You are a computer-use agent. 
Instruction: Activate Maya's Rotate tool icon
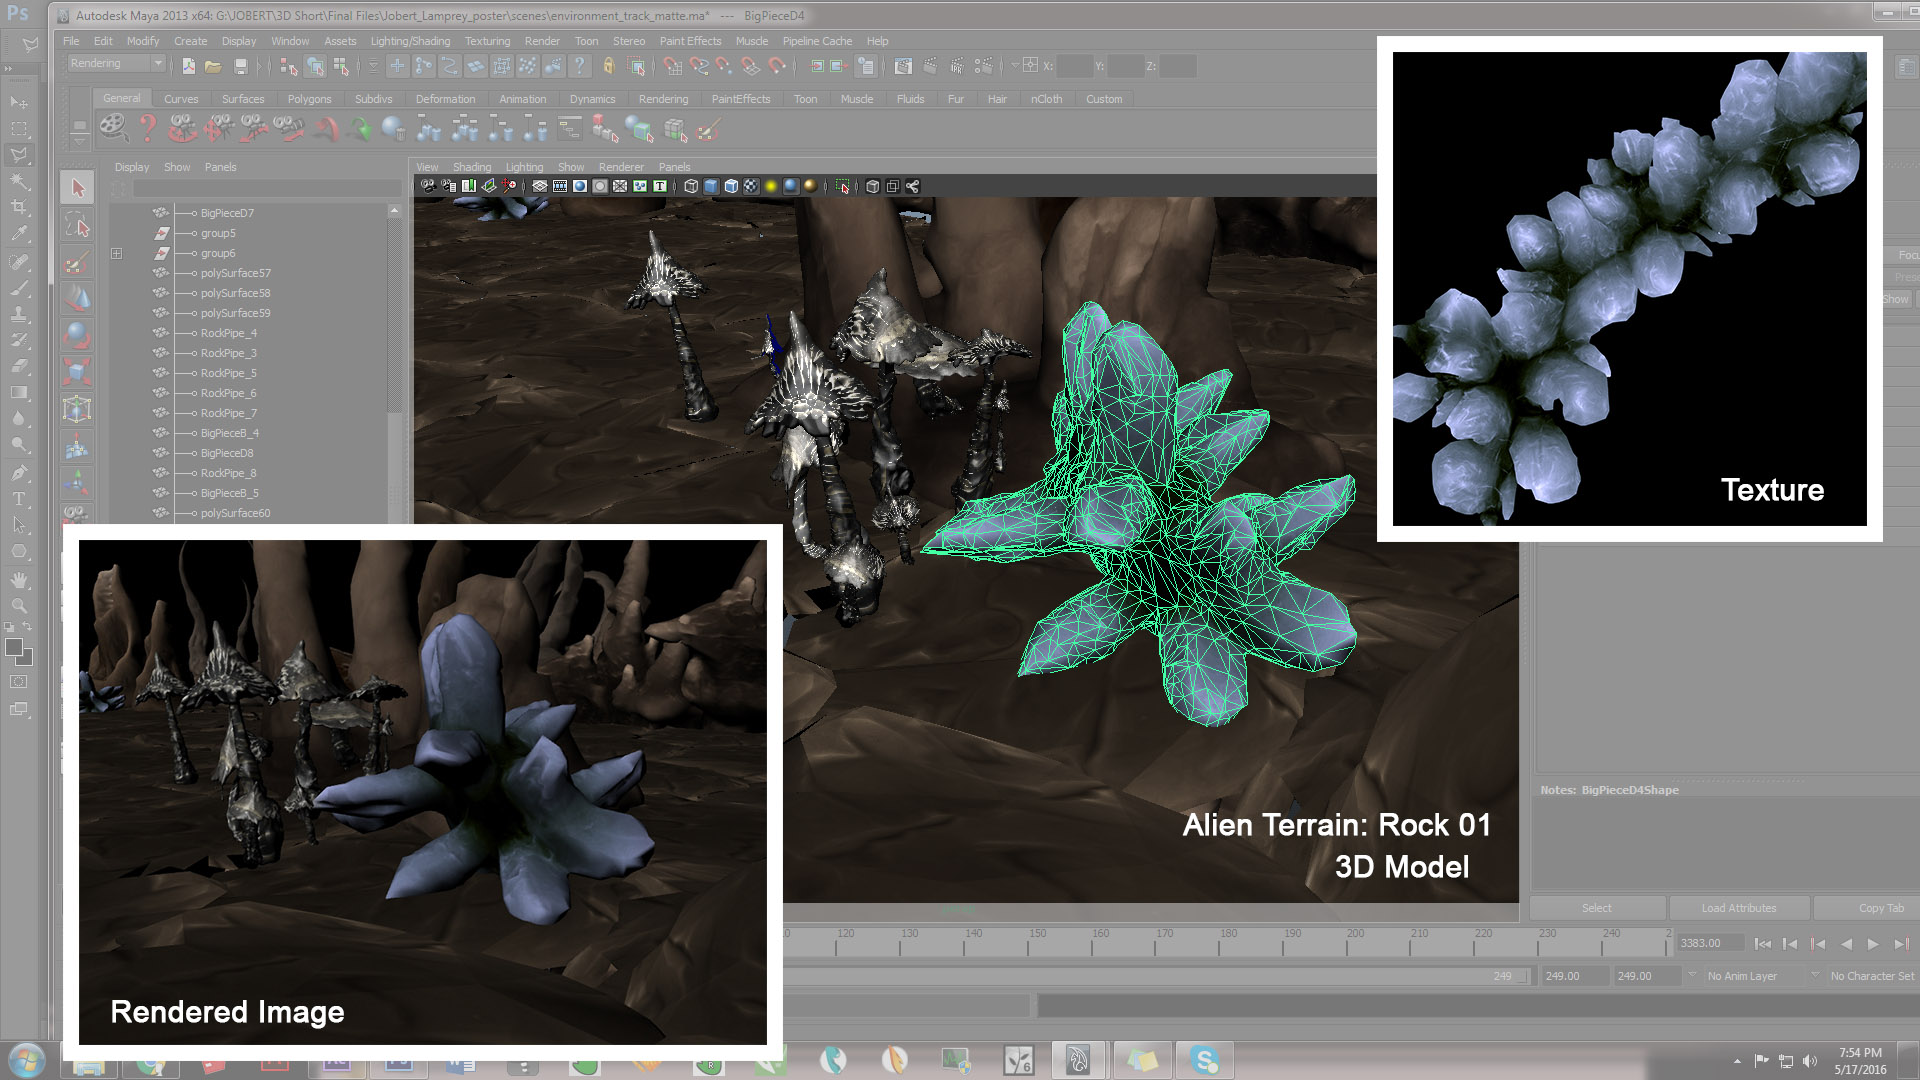[77, 335]
